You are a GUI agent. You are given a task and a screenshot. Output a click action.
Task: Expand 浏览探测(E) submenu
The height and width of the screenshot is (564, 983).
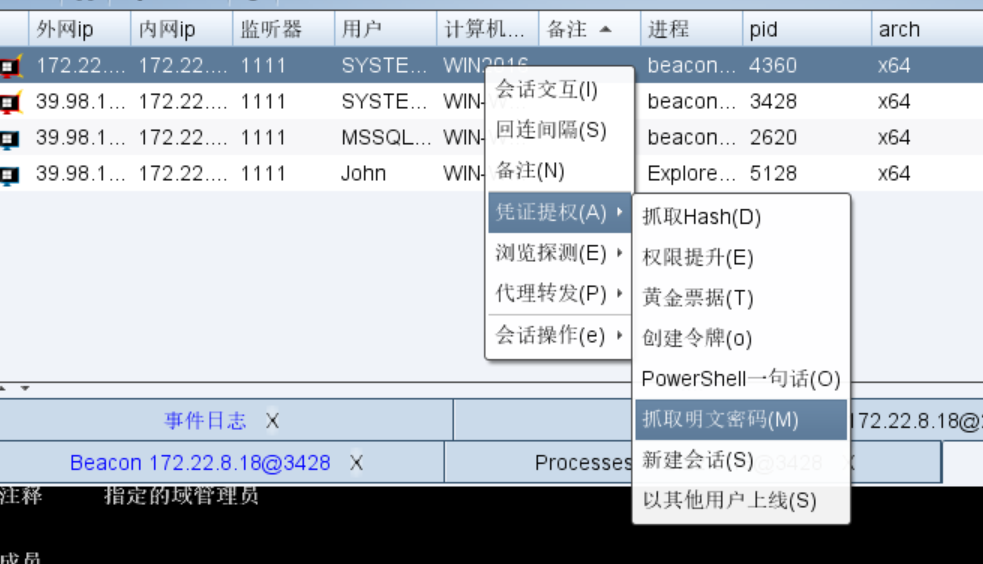pyautogui.click(x=559, y=253)
